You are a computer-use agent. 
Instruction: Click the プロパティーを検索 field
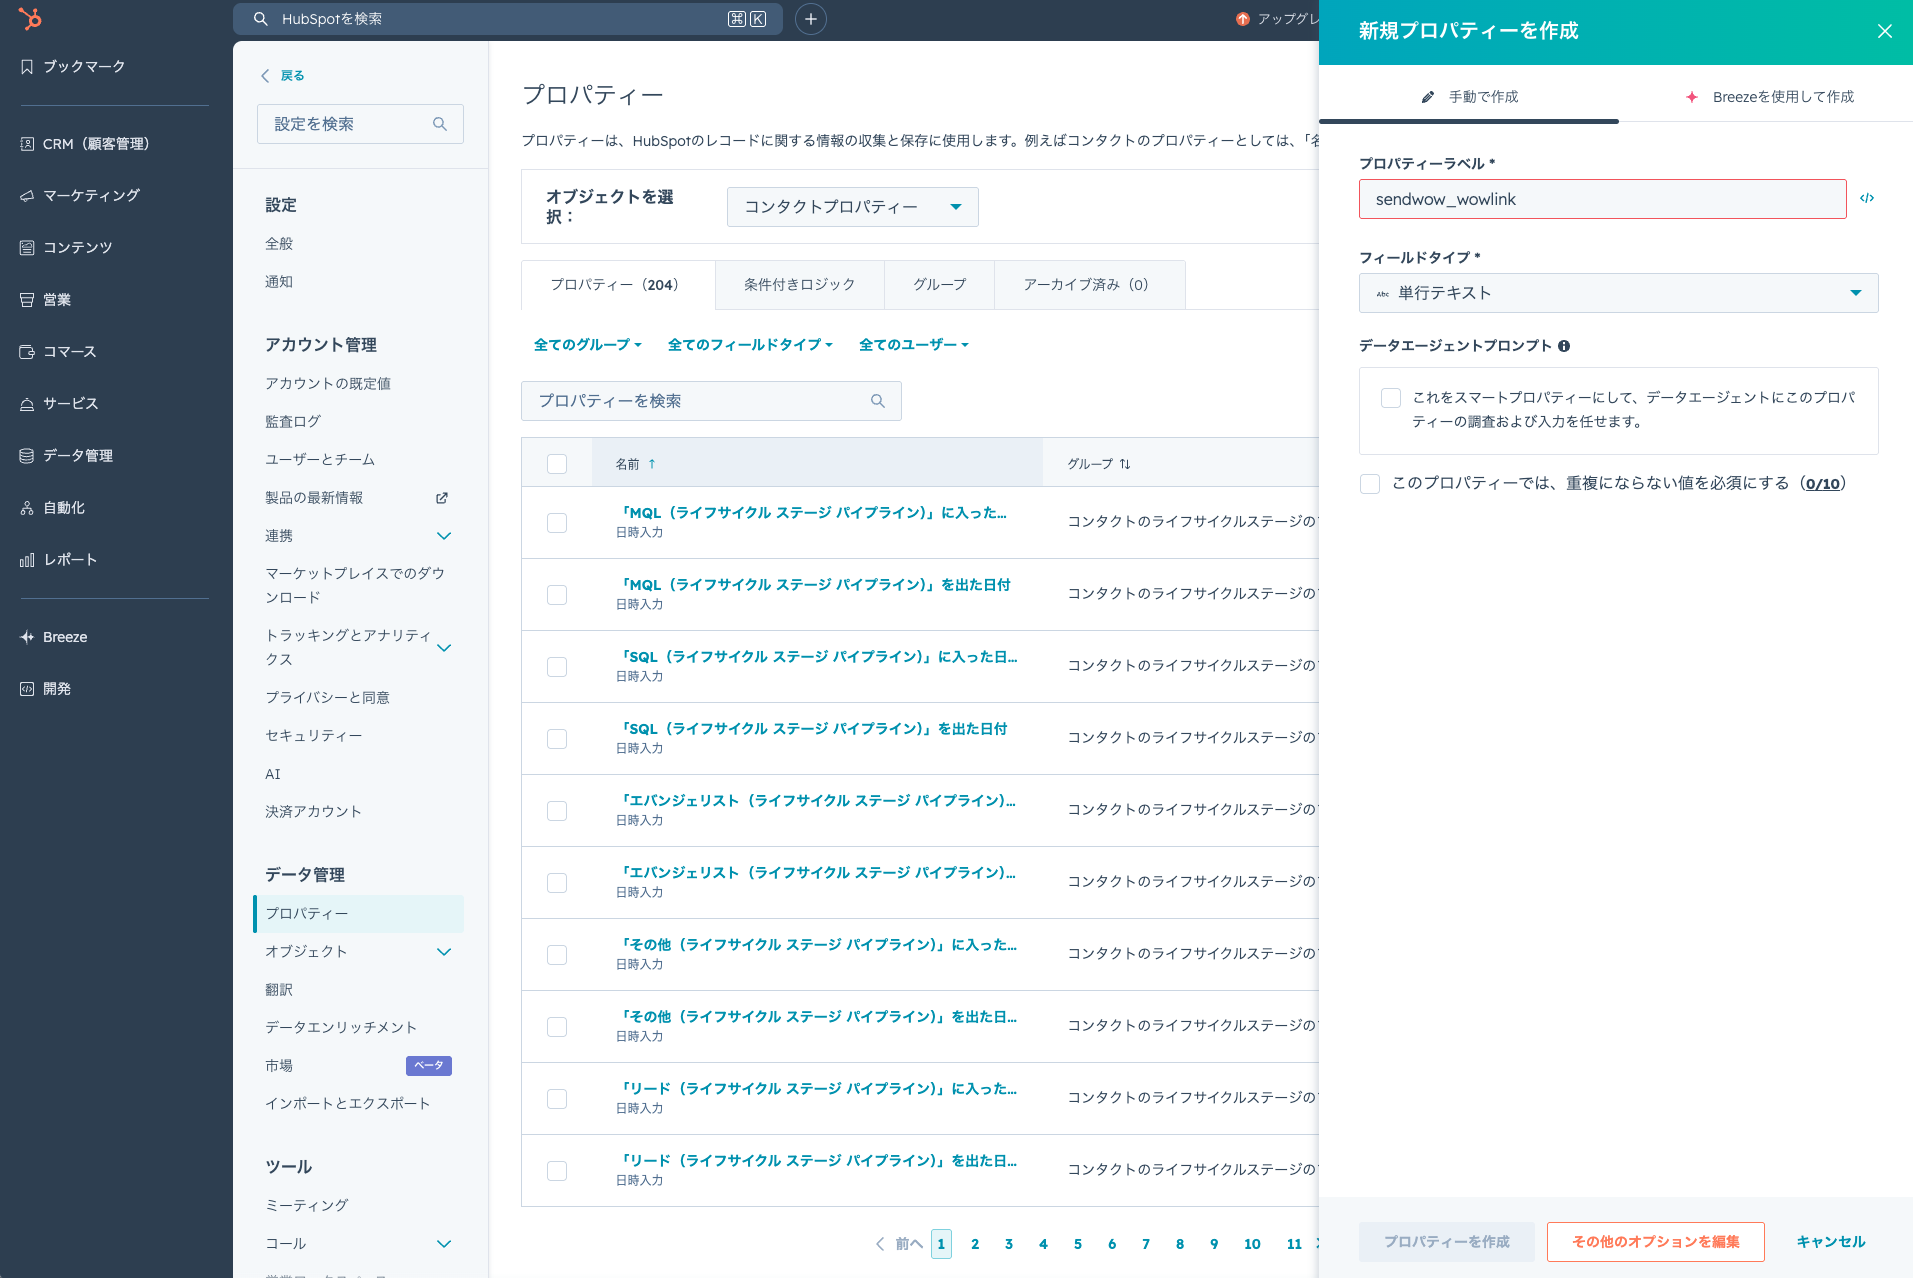[x=711, y=401]
